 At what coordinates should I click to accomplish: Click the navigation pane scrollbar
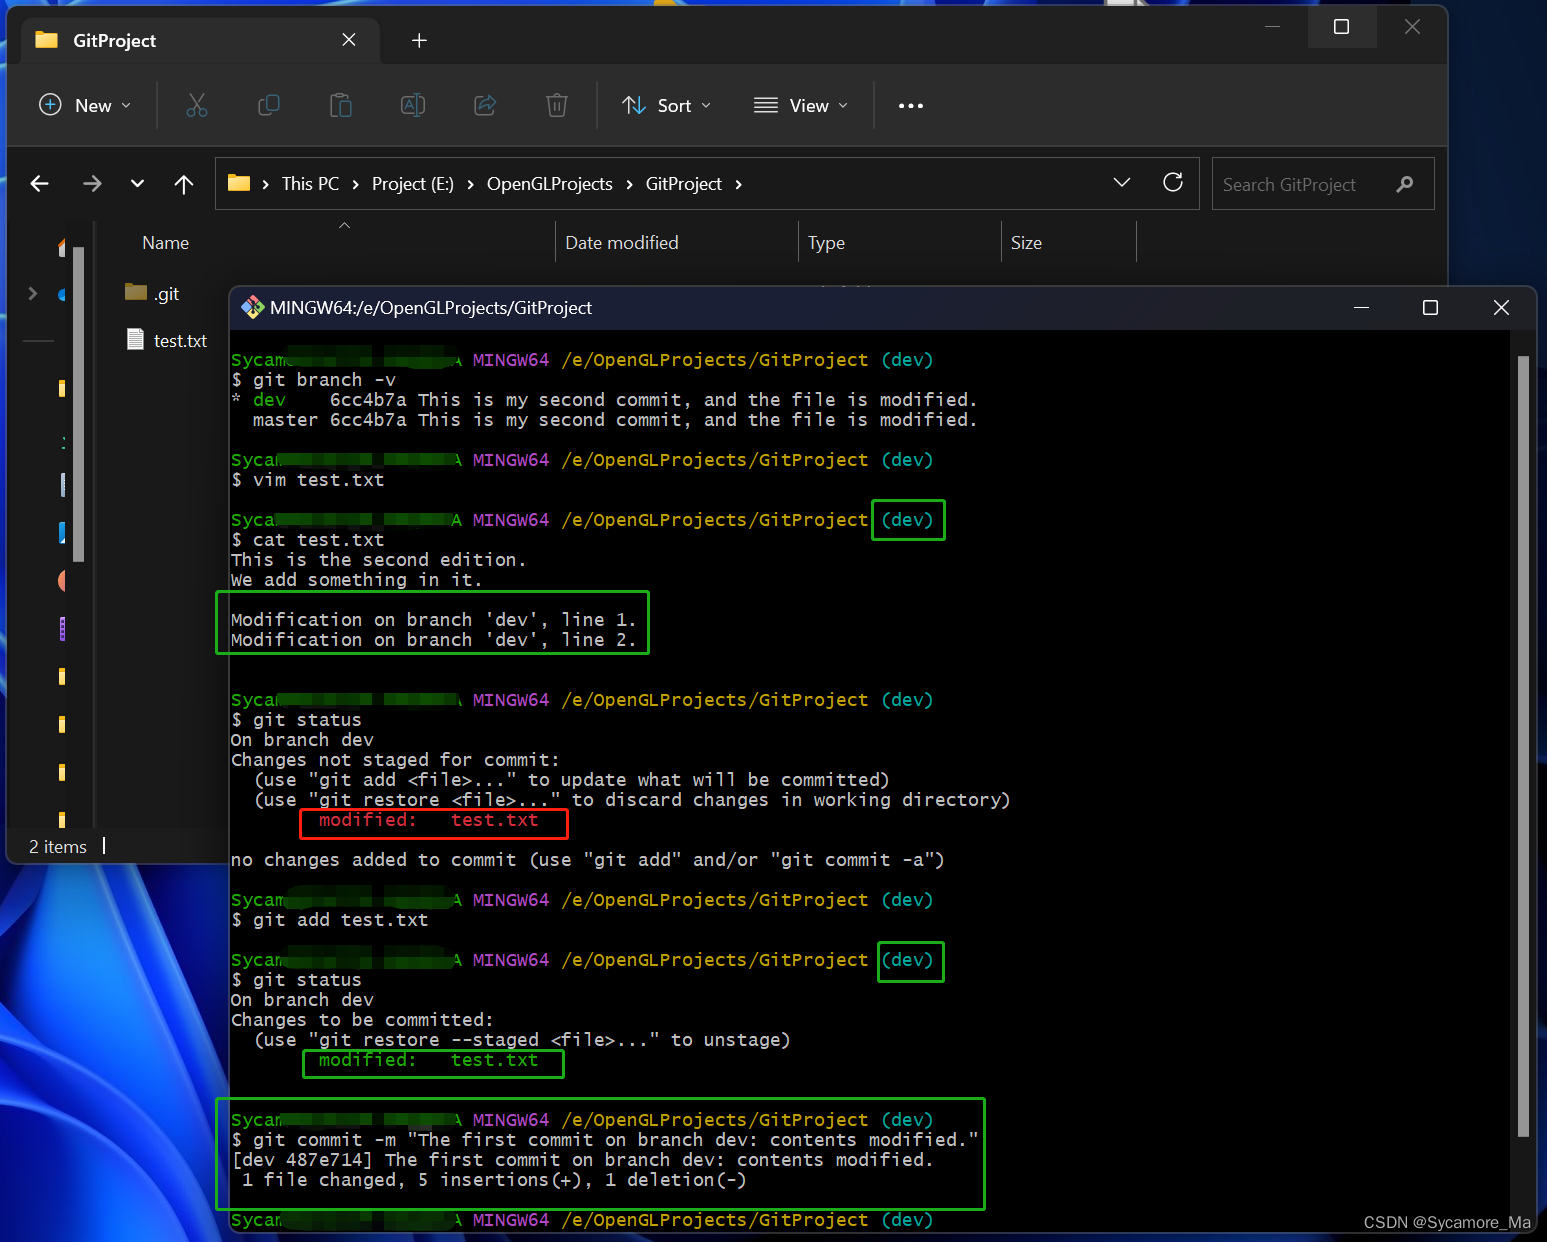(x=79, y=402)
